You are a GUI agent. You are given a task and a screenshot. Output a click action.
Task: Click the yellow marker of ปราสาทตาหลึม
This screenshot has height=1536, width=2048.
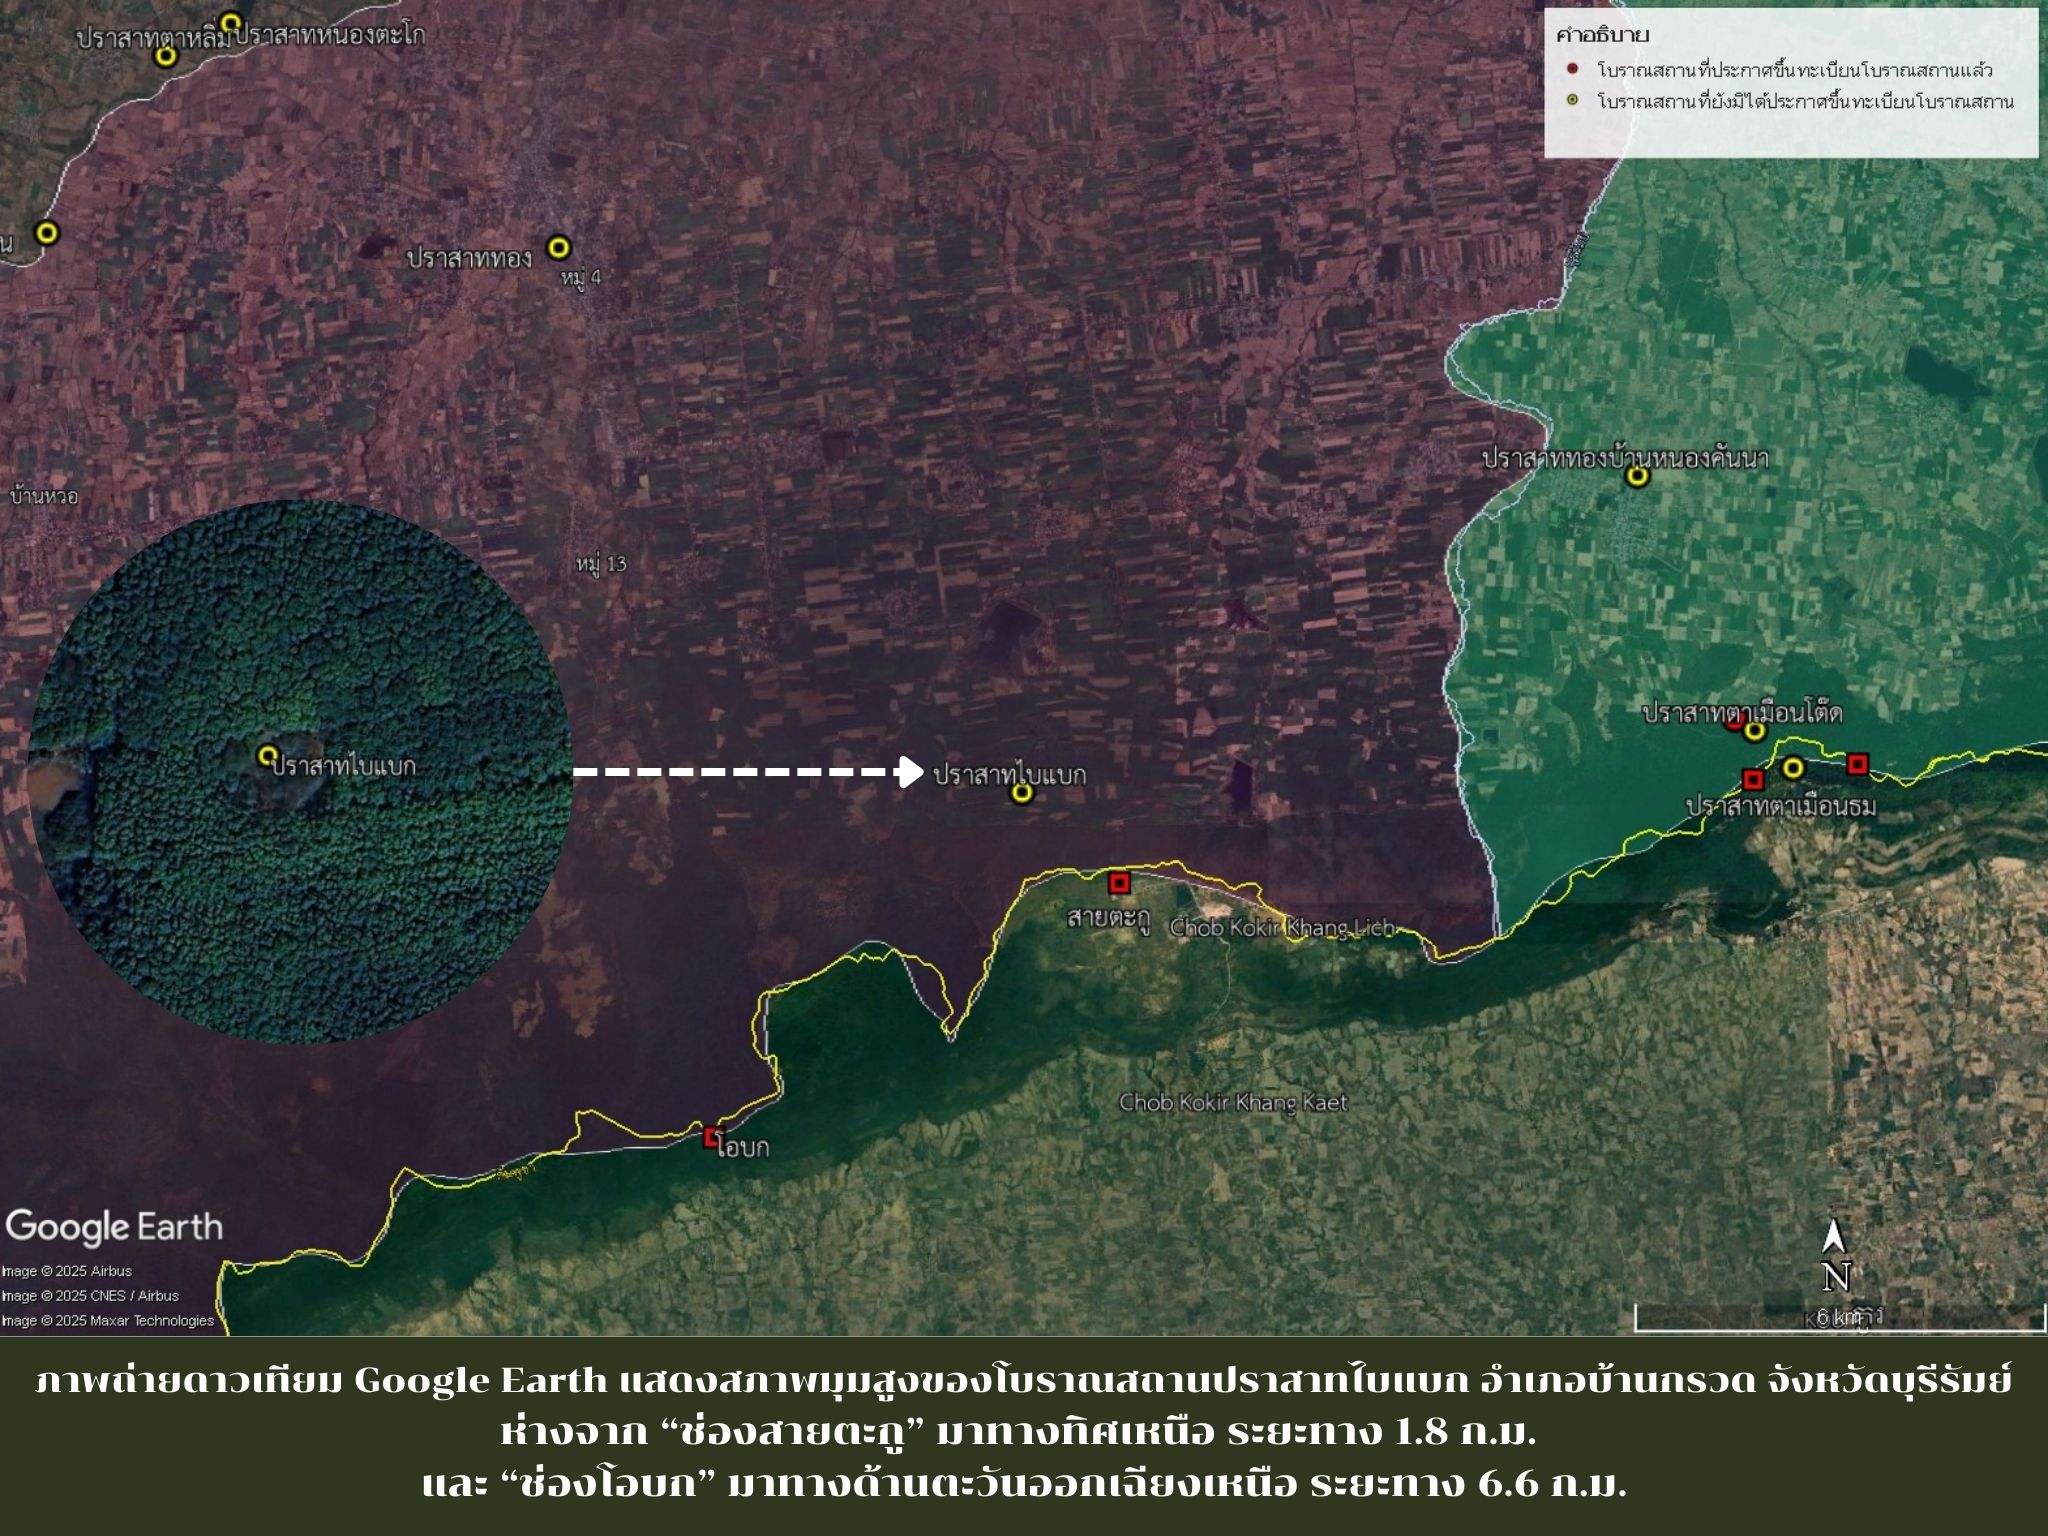(167, 56)
